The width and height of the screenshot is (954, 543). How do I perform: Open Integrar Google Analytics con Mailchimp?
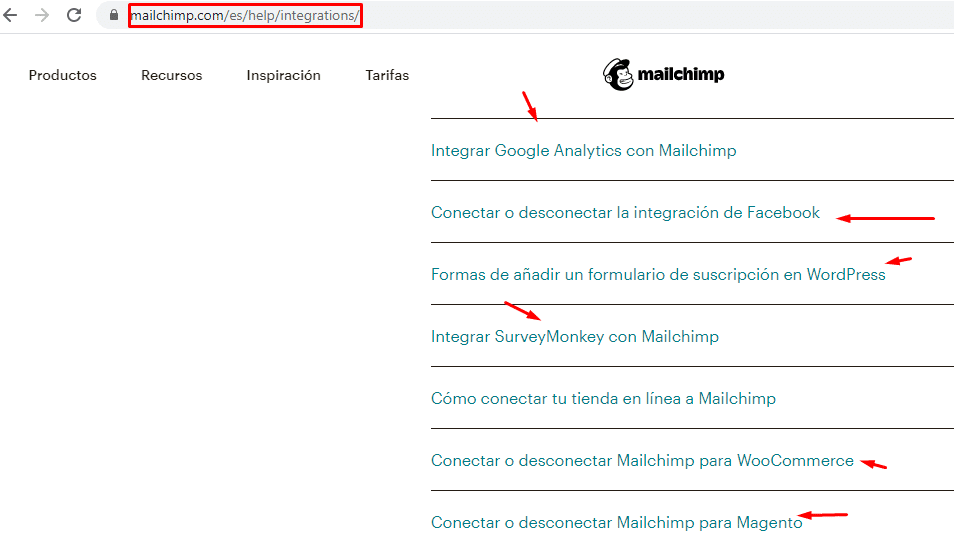(x=583, y=150)
